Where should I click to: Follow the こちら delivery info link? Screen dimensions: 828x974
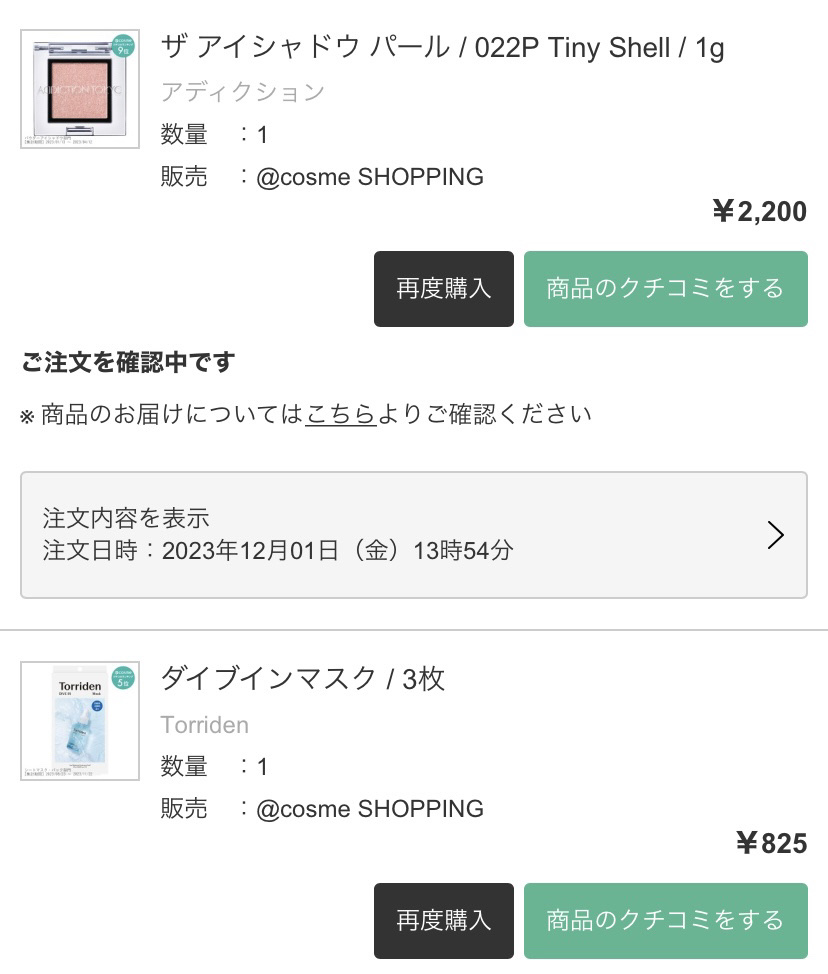(x=341, y=414)
